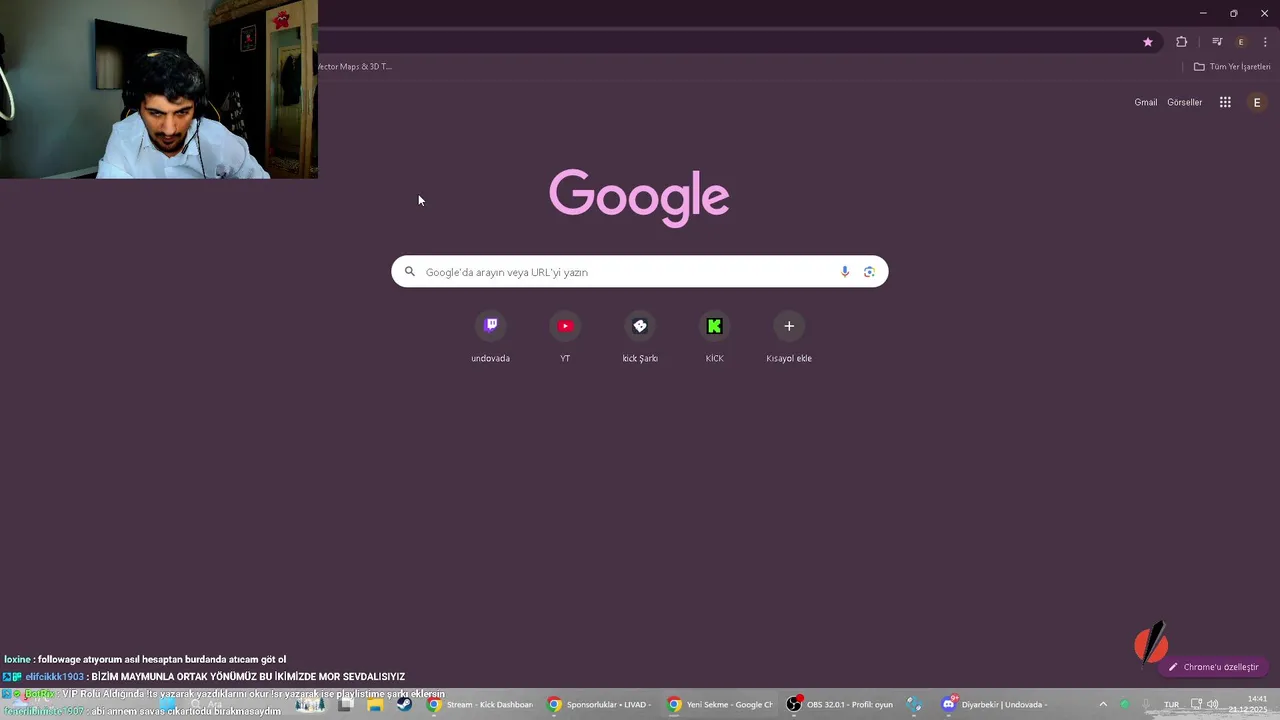
Task: Restore down the Chrome window
Action: point(1234,13)
